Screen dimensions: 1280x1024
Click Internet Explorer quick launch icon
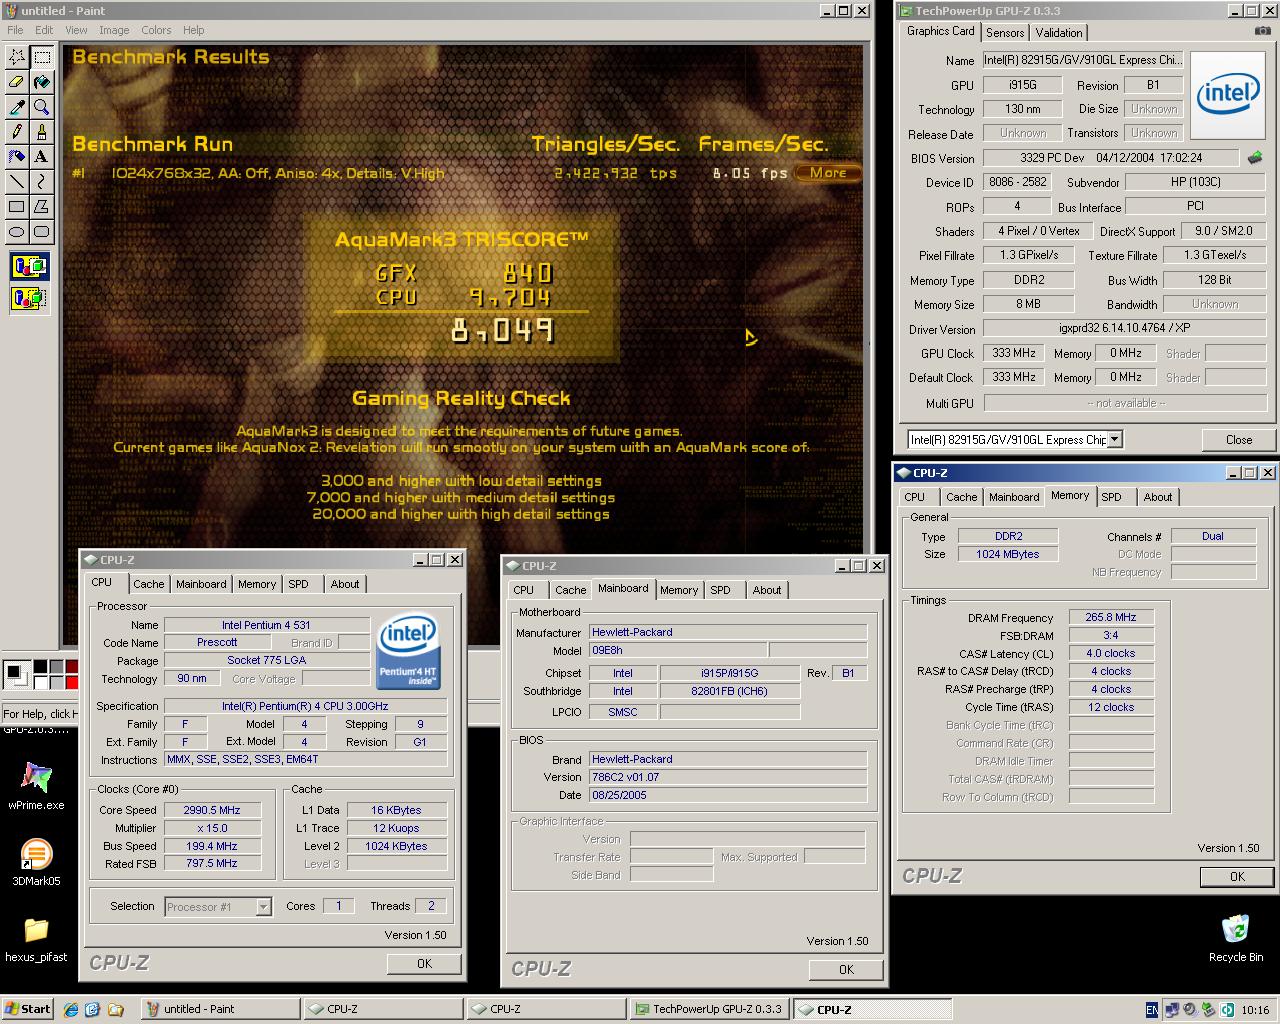71,1009
